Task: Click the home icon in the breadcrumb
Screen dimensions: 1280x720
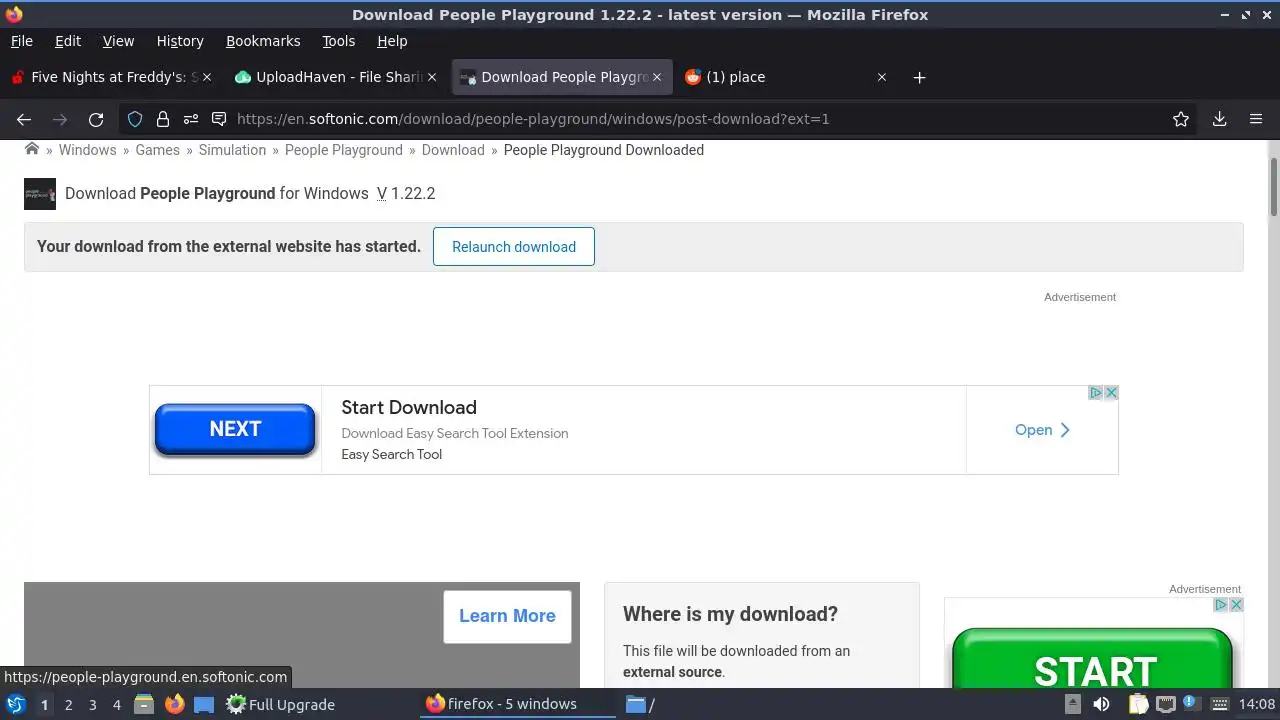Action: pos(32,149)
